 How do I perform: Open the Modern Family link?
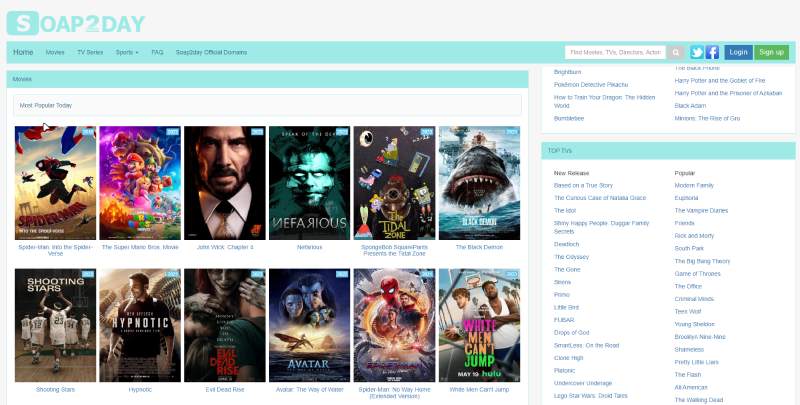[x=694, y=185]
